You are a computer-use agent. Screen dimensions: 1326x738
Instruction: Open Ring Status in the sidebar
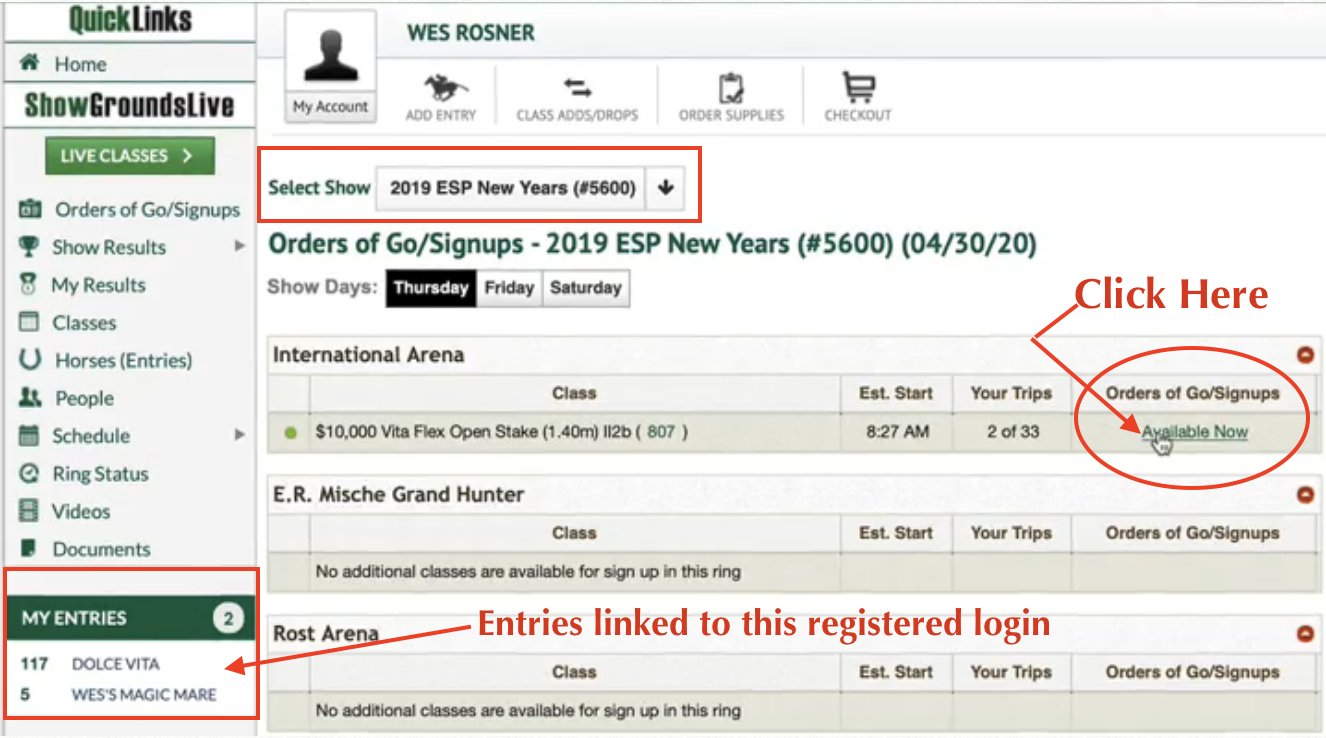click(x=100, y=474)
